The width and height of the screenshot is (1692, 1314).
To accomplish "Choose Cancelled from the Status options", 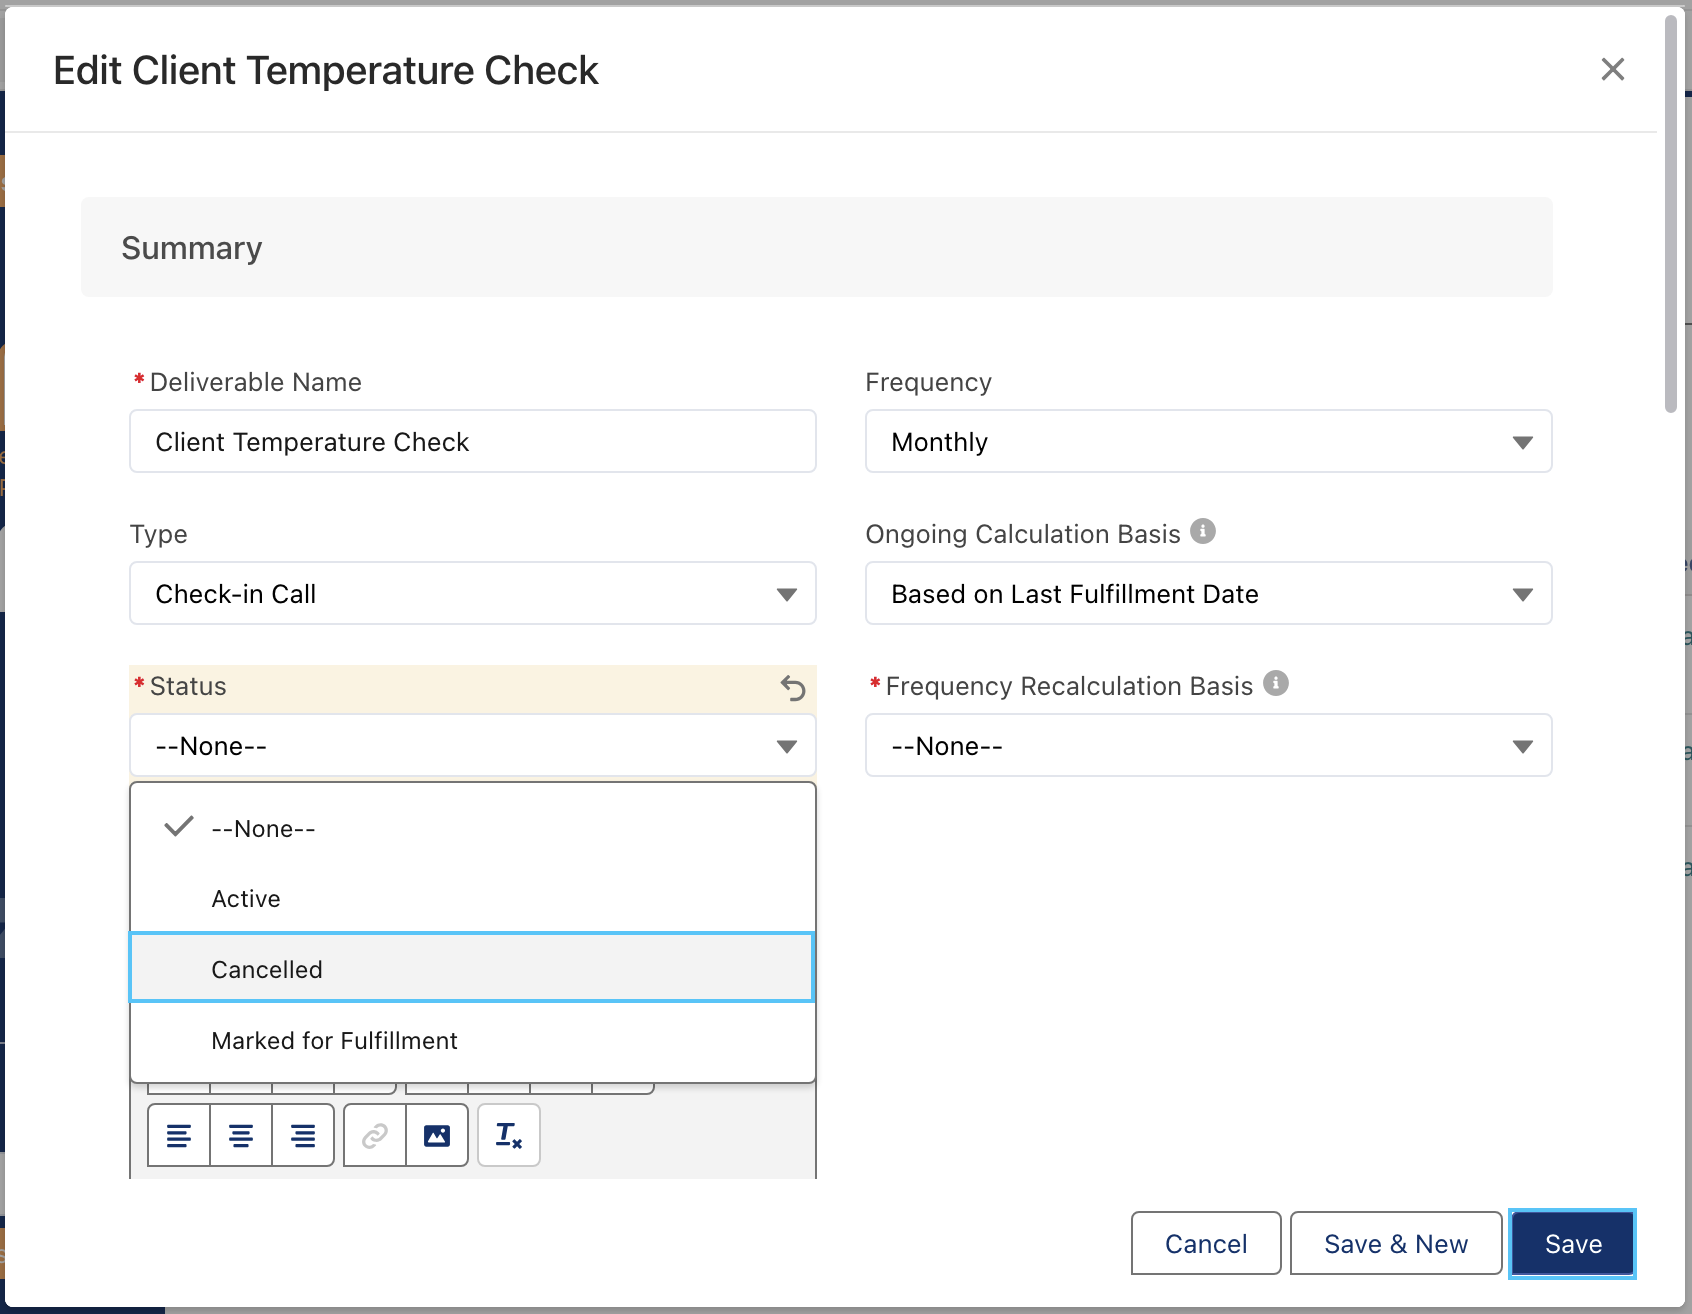I will 473,968.
